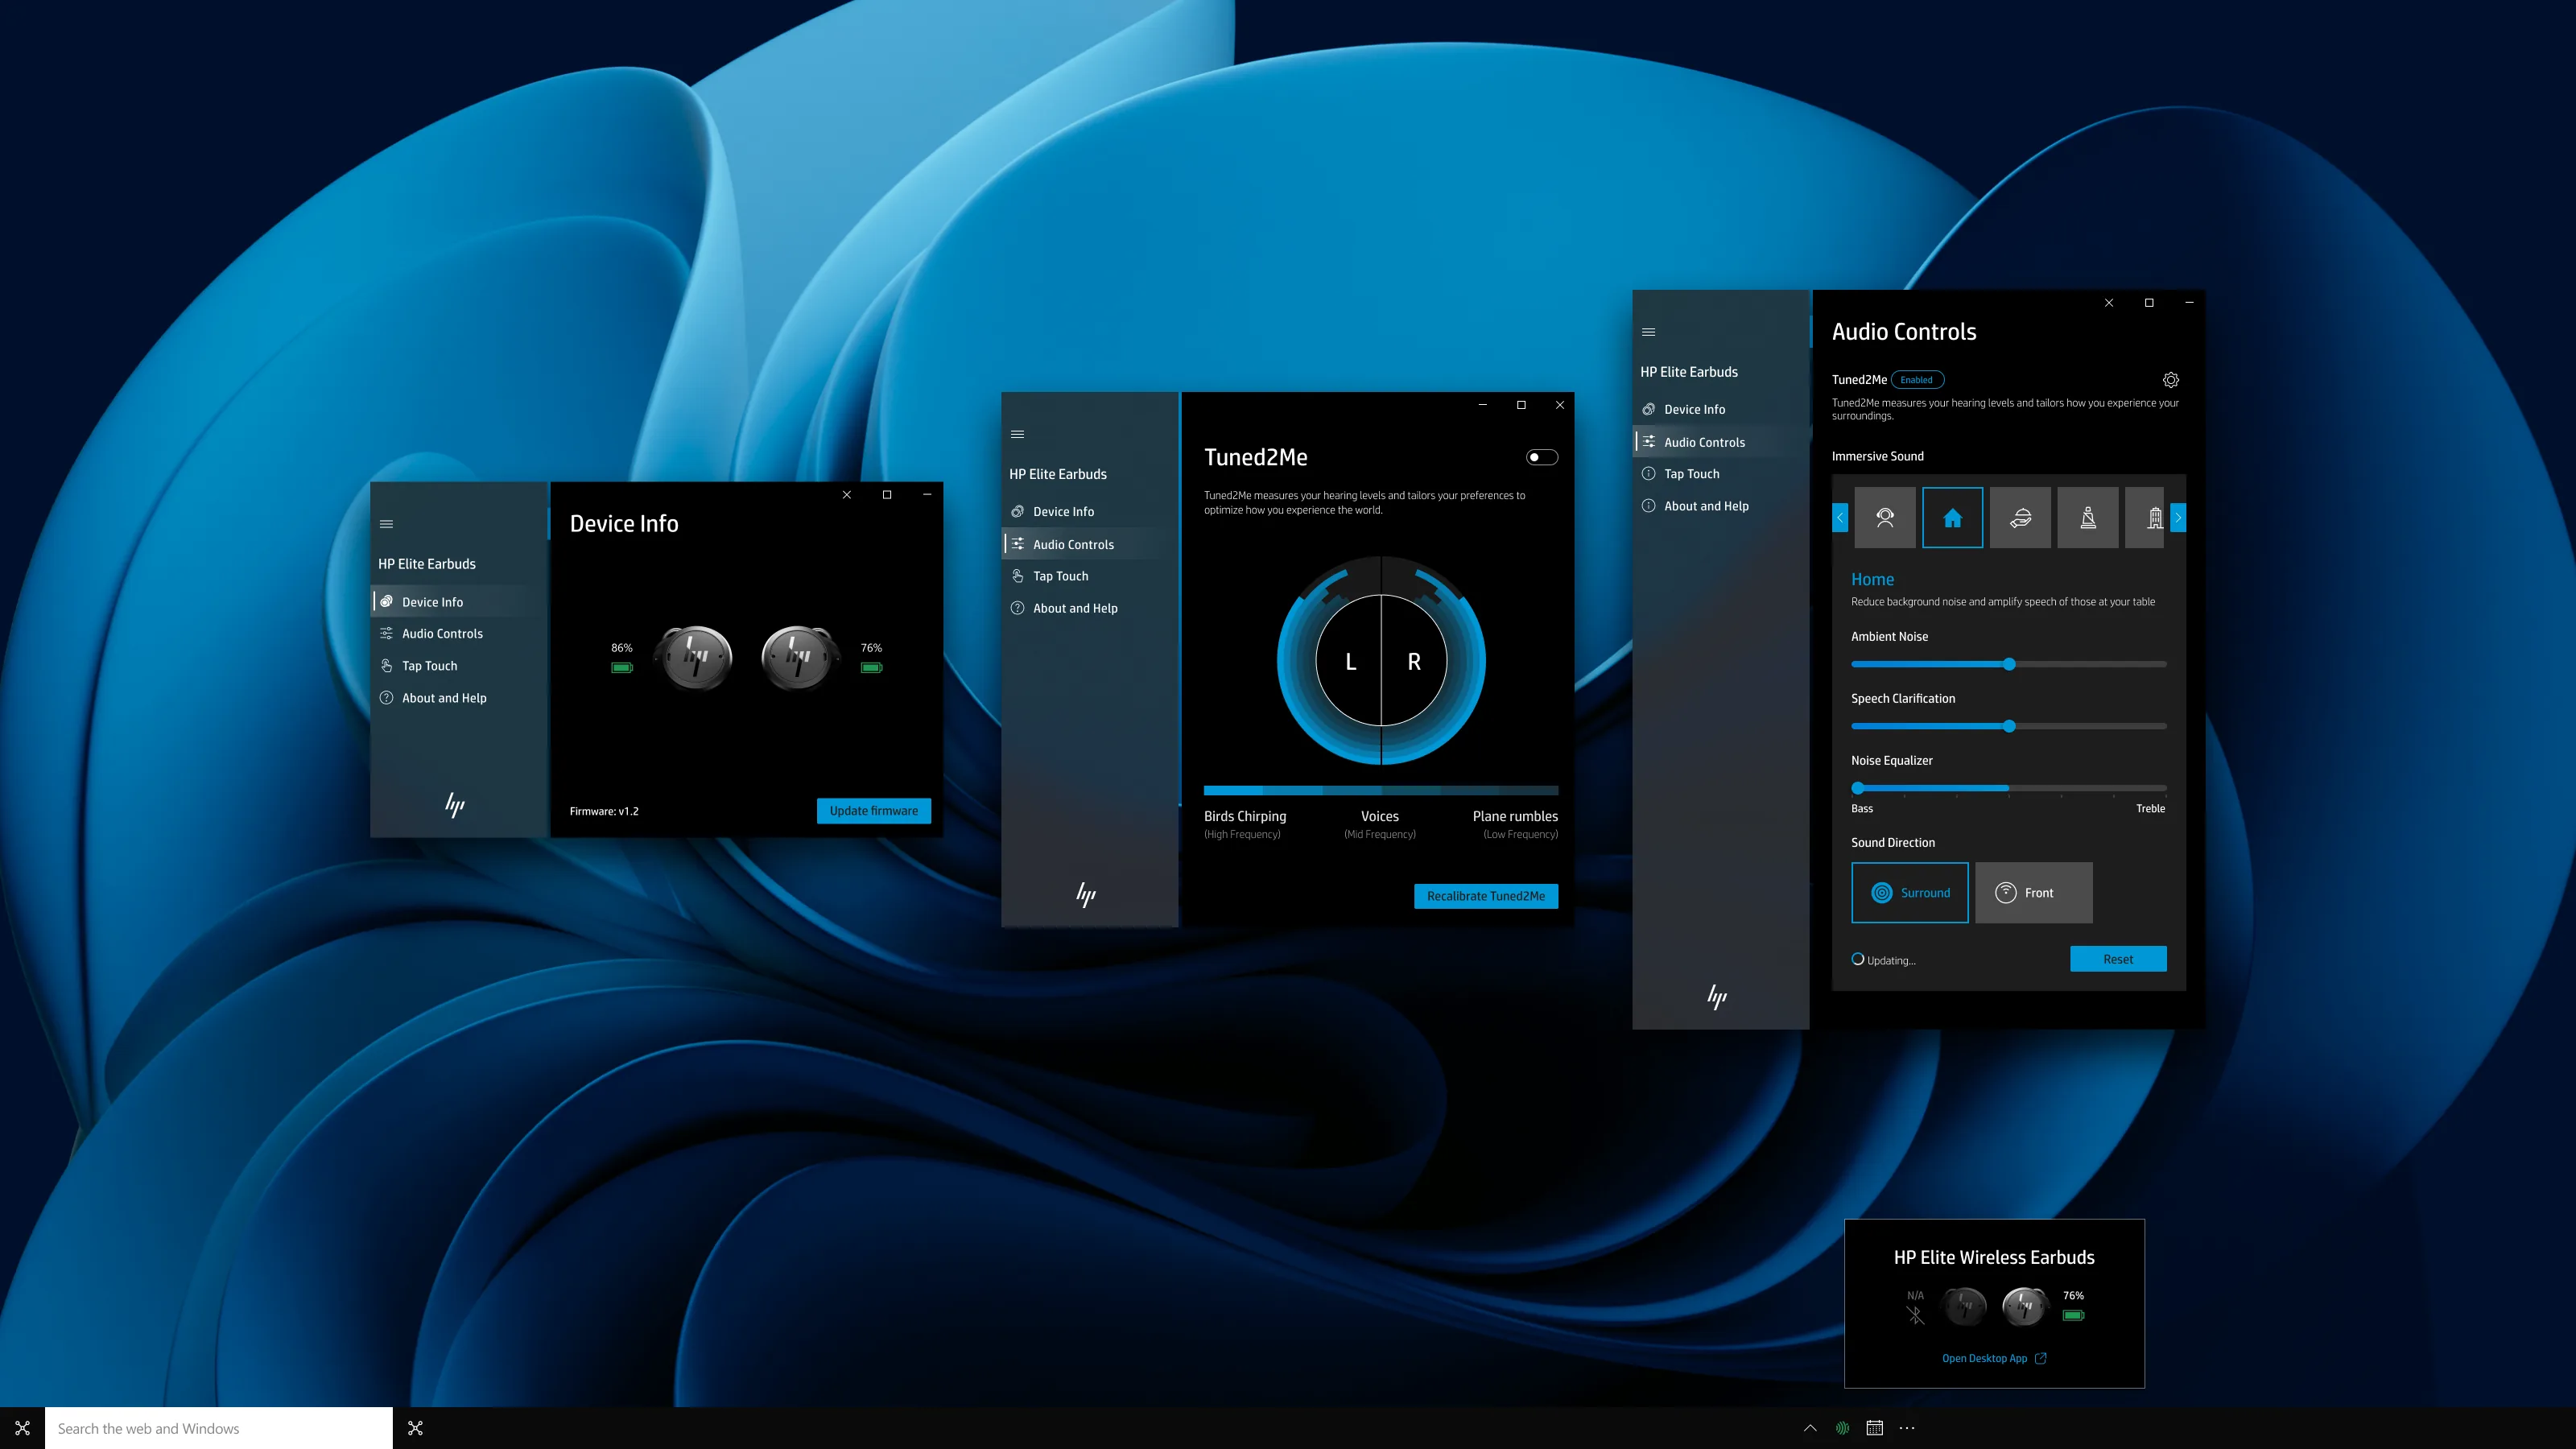Show next immersive sound presets

tap(2178, 517)
